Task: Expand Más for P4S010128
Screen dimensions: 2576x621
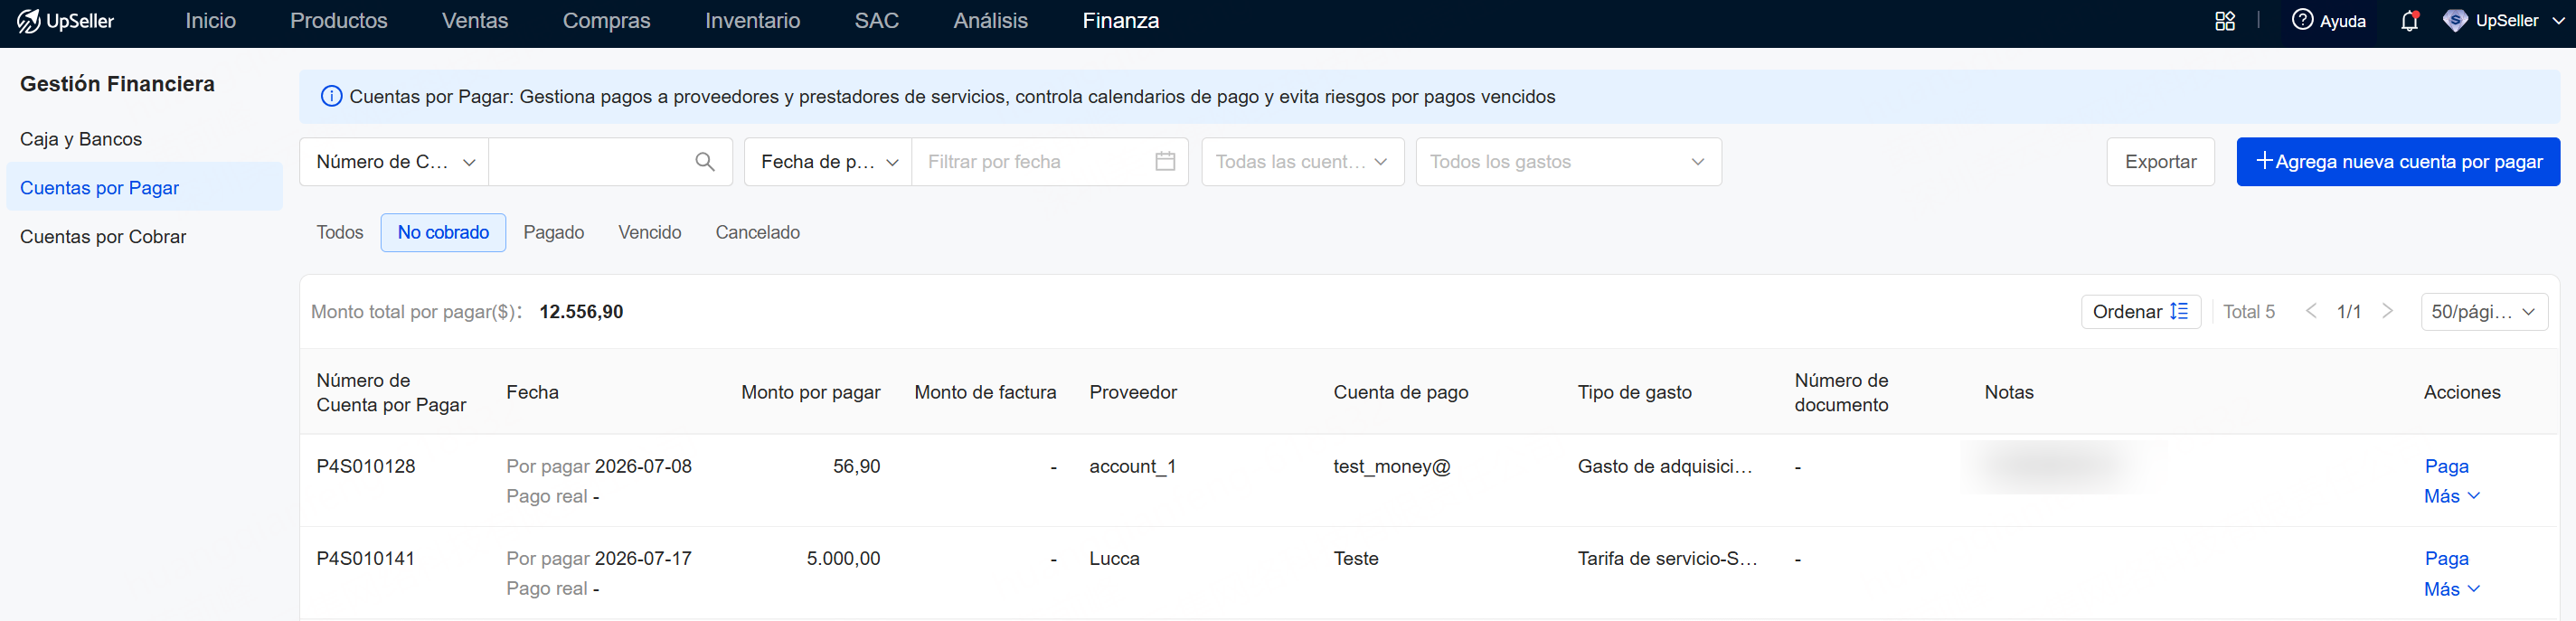Action: 2451,497
